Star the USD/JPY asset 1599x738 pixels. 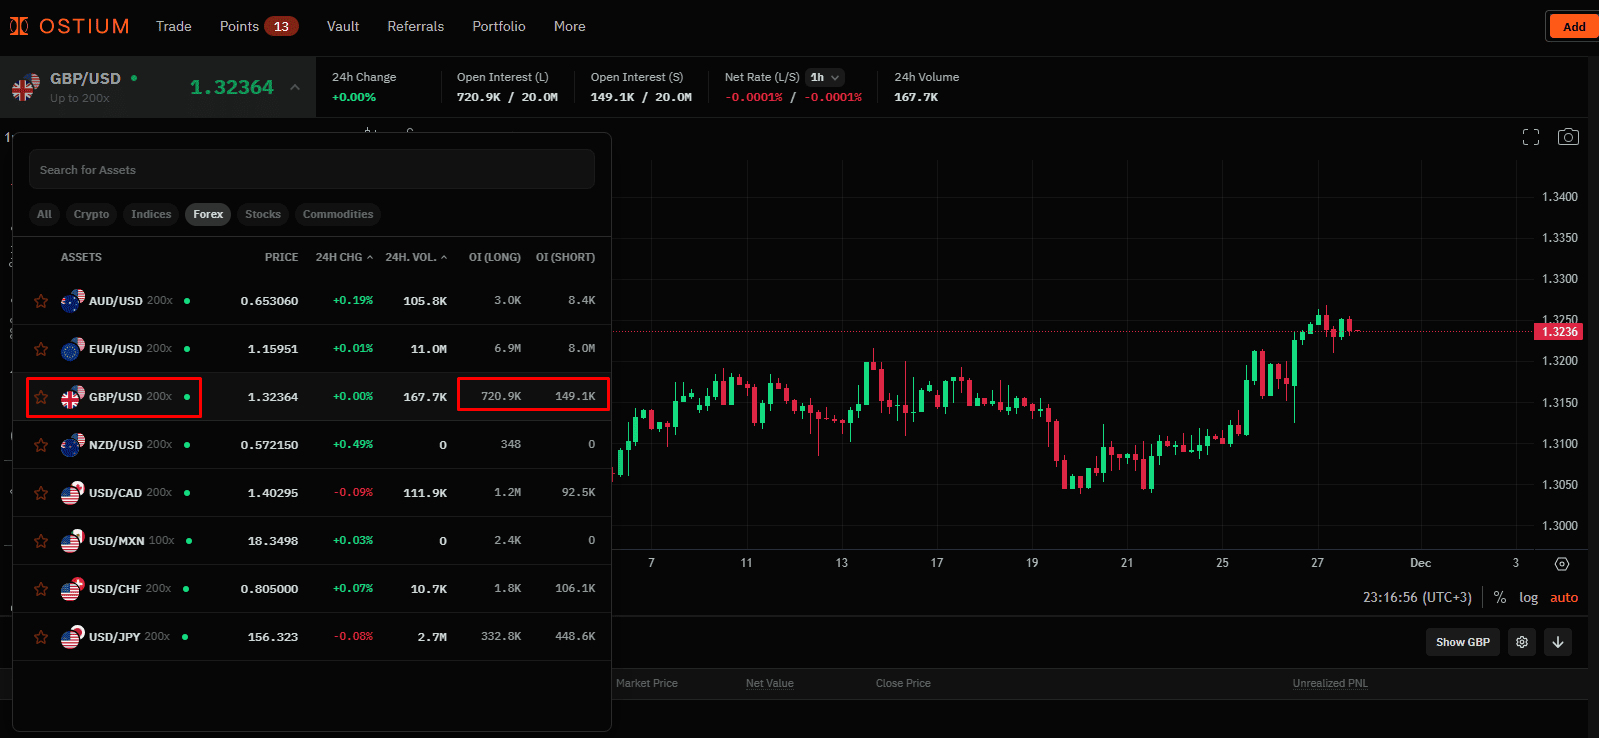41,637
